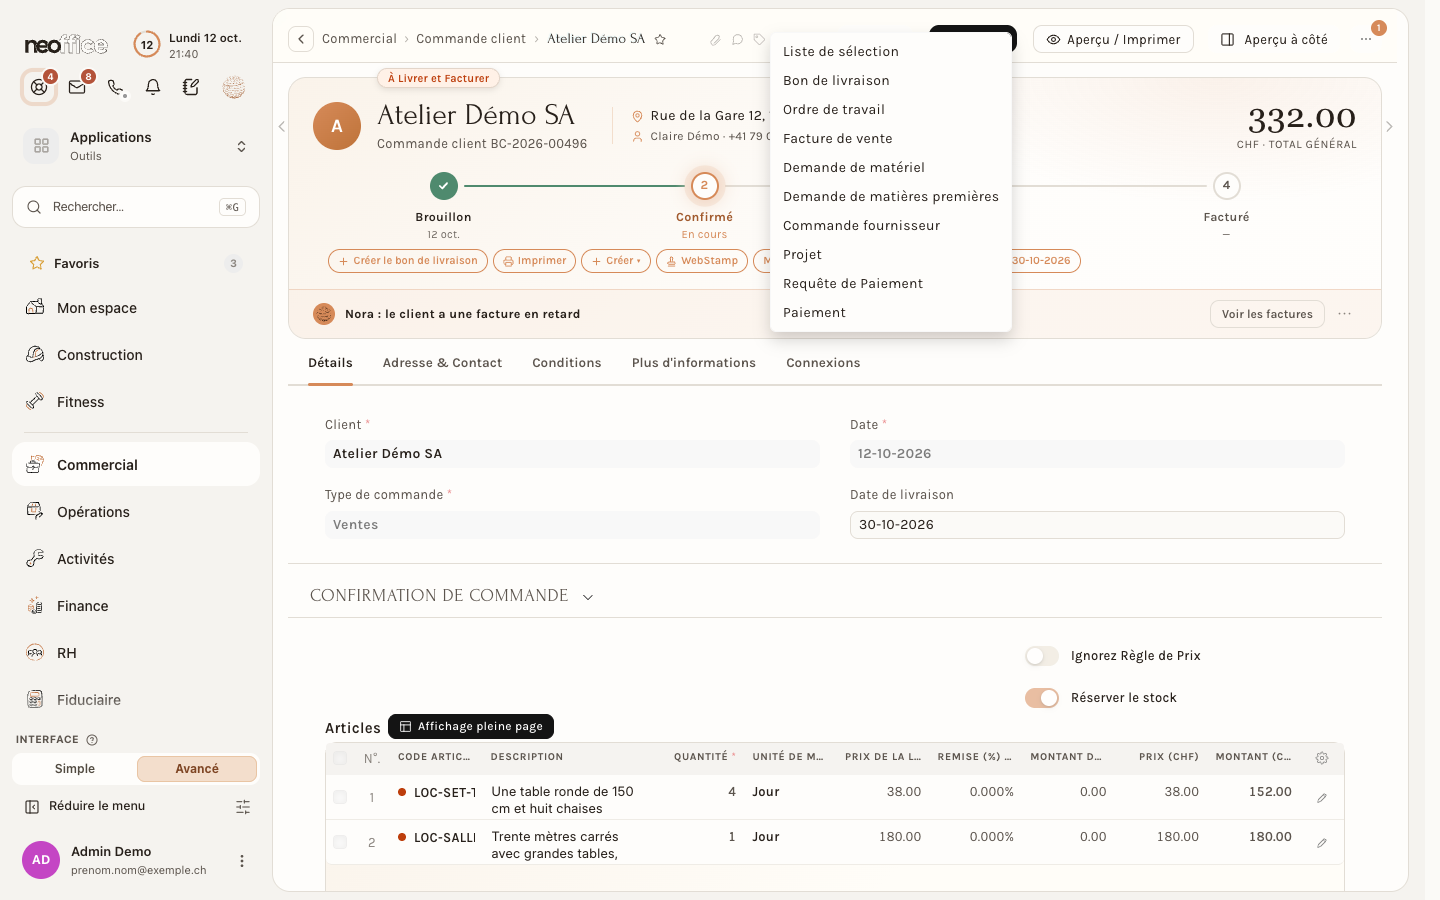1440x900 pixels.
Task: Open Affichage pleine page for Articles
Action: click(x=471, y=727)
